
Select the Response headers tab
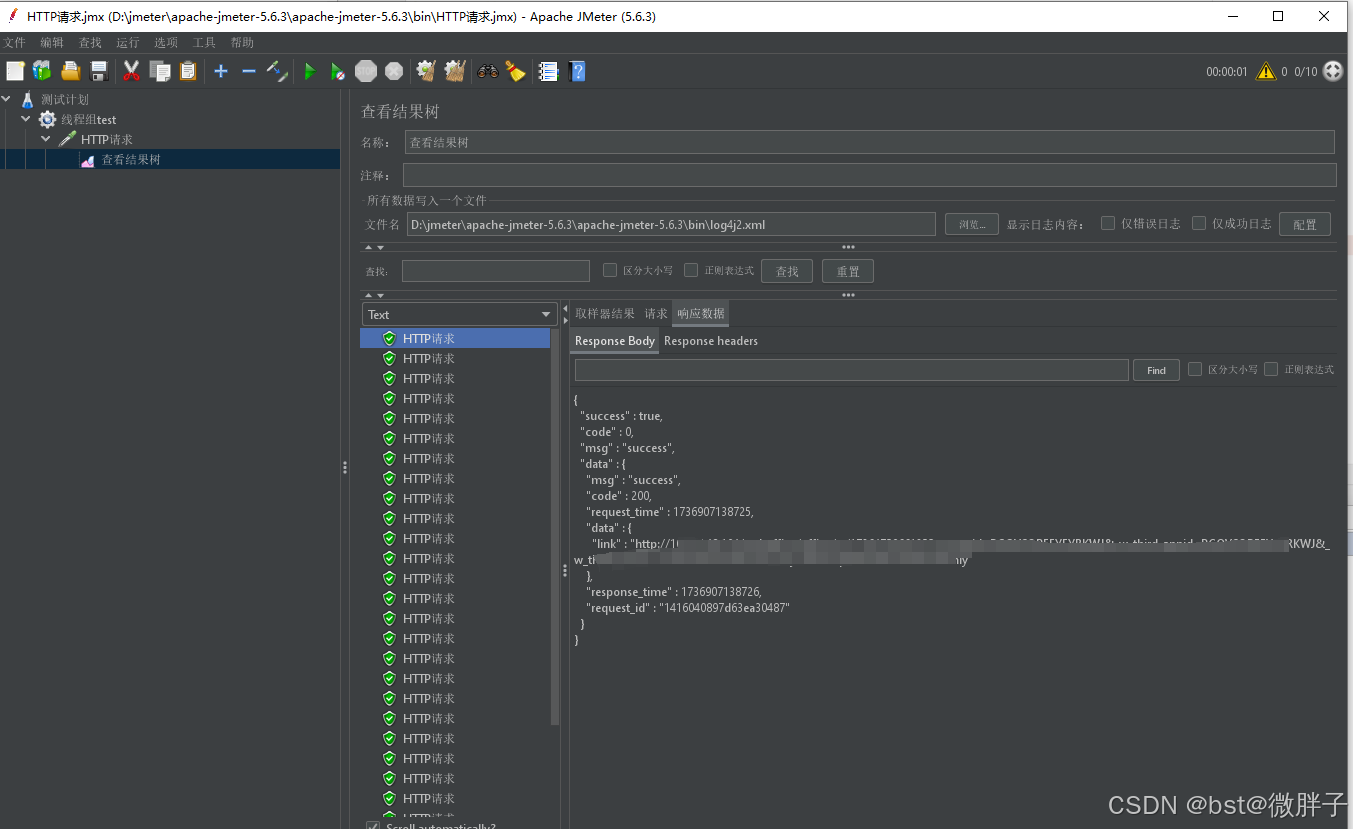711,341
